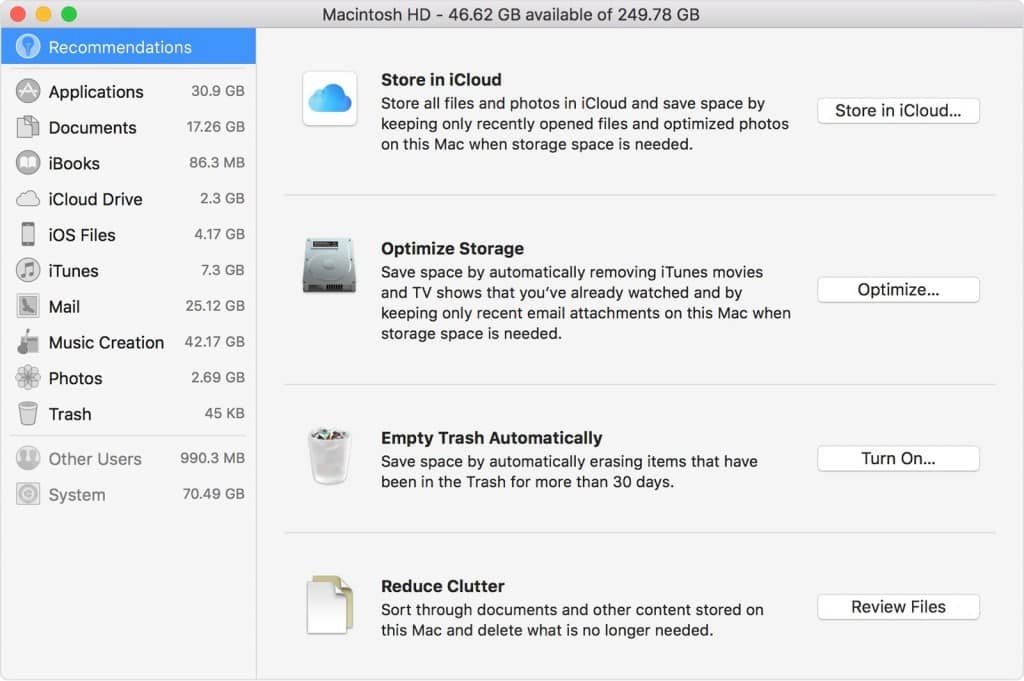Click the Other Users icon
Screen dimensions: 1024x681
tap(28, 459)
